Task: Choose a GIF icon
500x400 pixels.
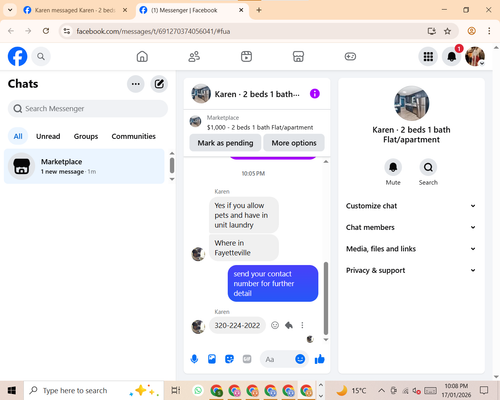Action: [x=247, y=359]
